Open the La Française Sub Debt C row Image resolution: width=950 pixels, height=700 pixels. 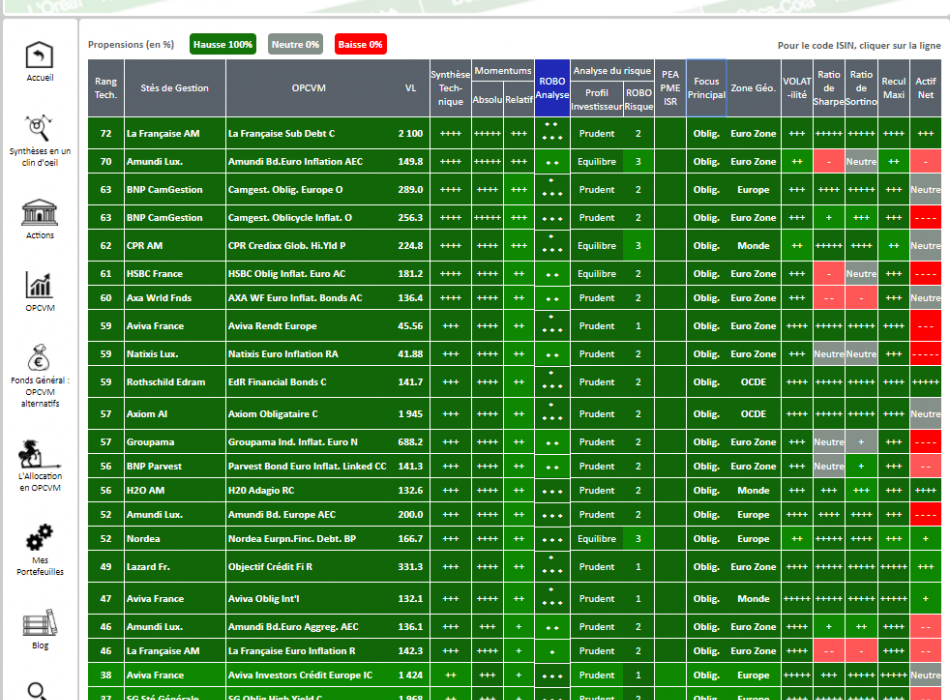tap(514, 133)
